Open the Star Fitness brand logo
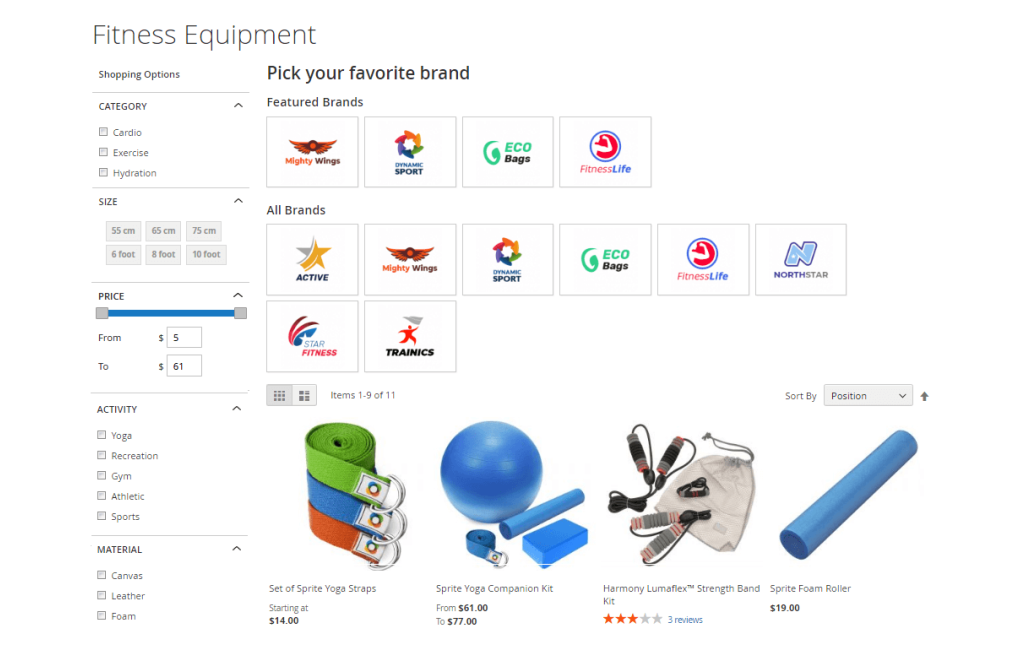This screenshot has width=1024, height=650. (x=312, y=336)
